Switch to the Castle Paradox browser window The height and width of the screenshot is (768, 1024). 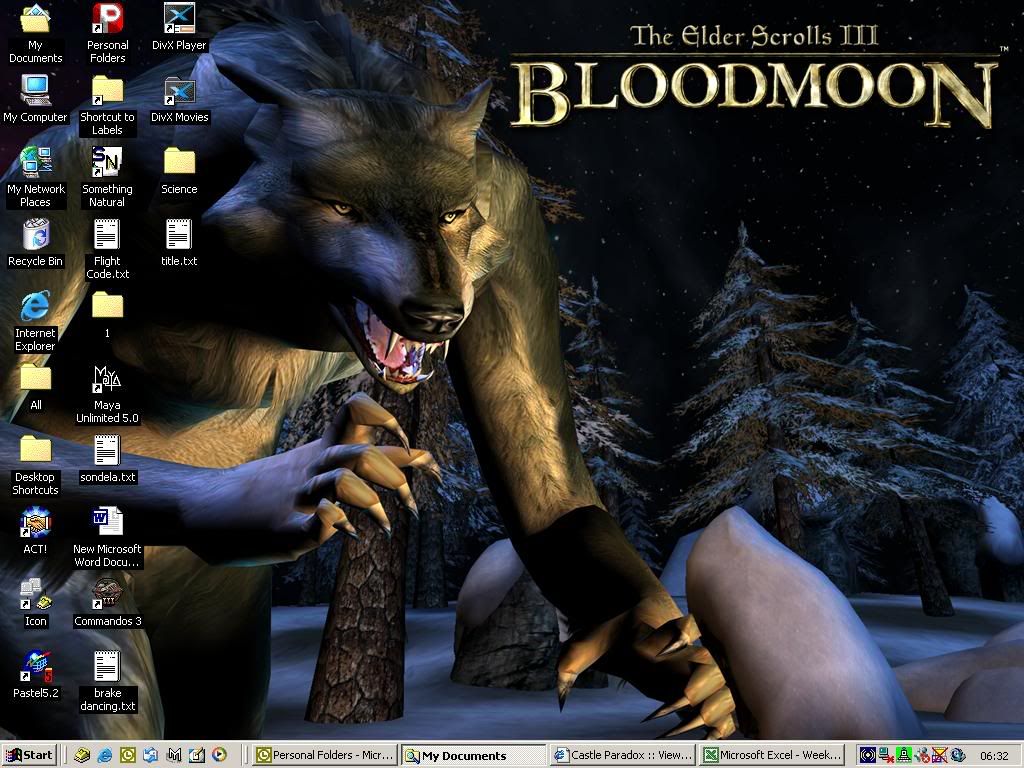(622, 755)
